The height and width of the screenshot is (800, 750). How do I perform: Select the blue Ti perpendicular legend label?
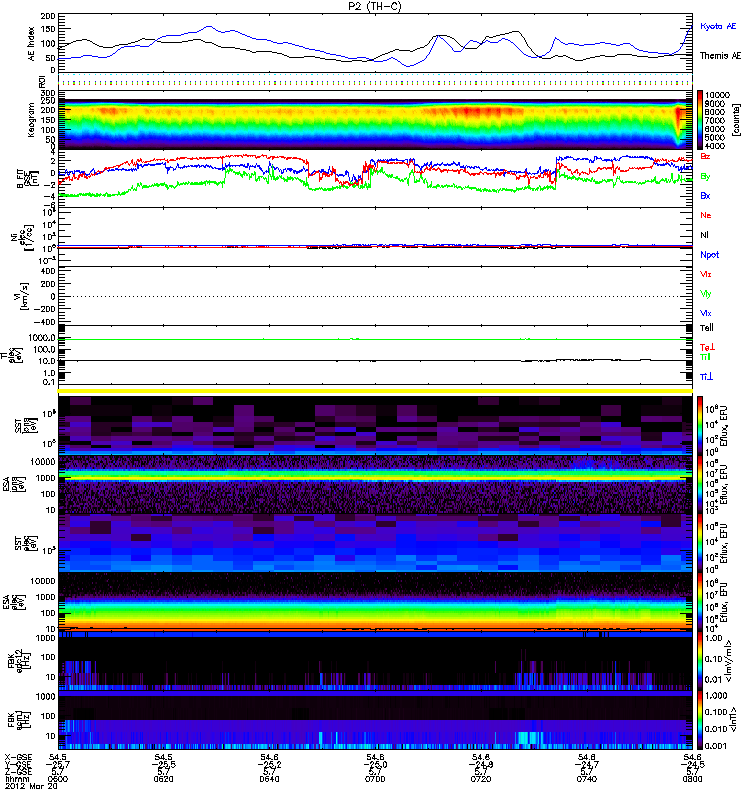click(x=706, y=377)
